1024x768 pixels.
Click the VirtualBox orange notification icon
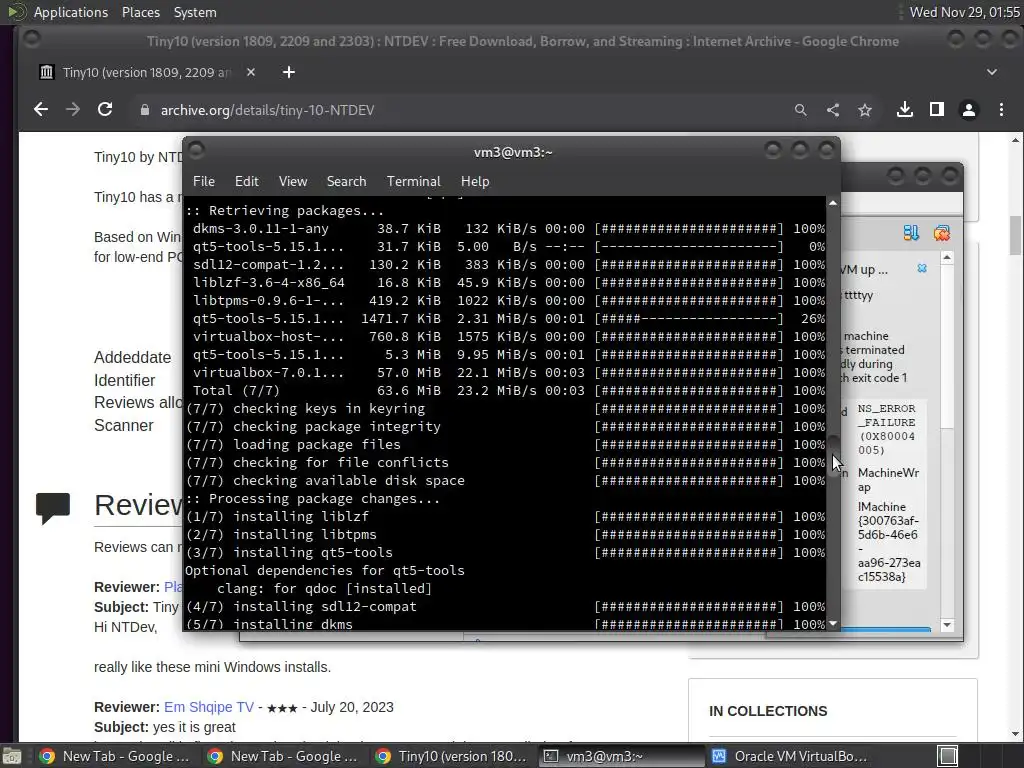click(x=942, y=232)
